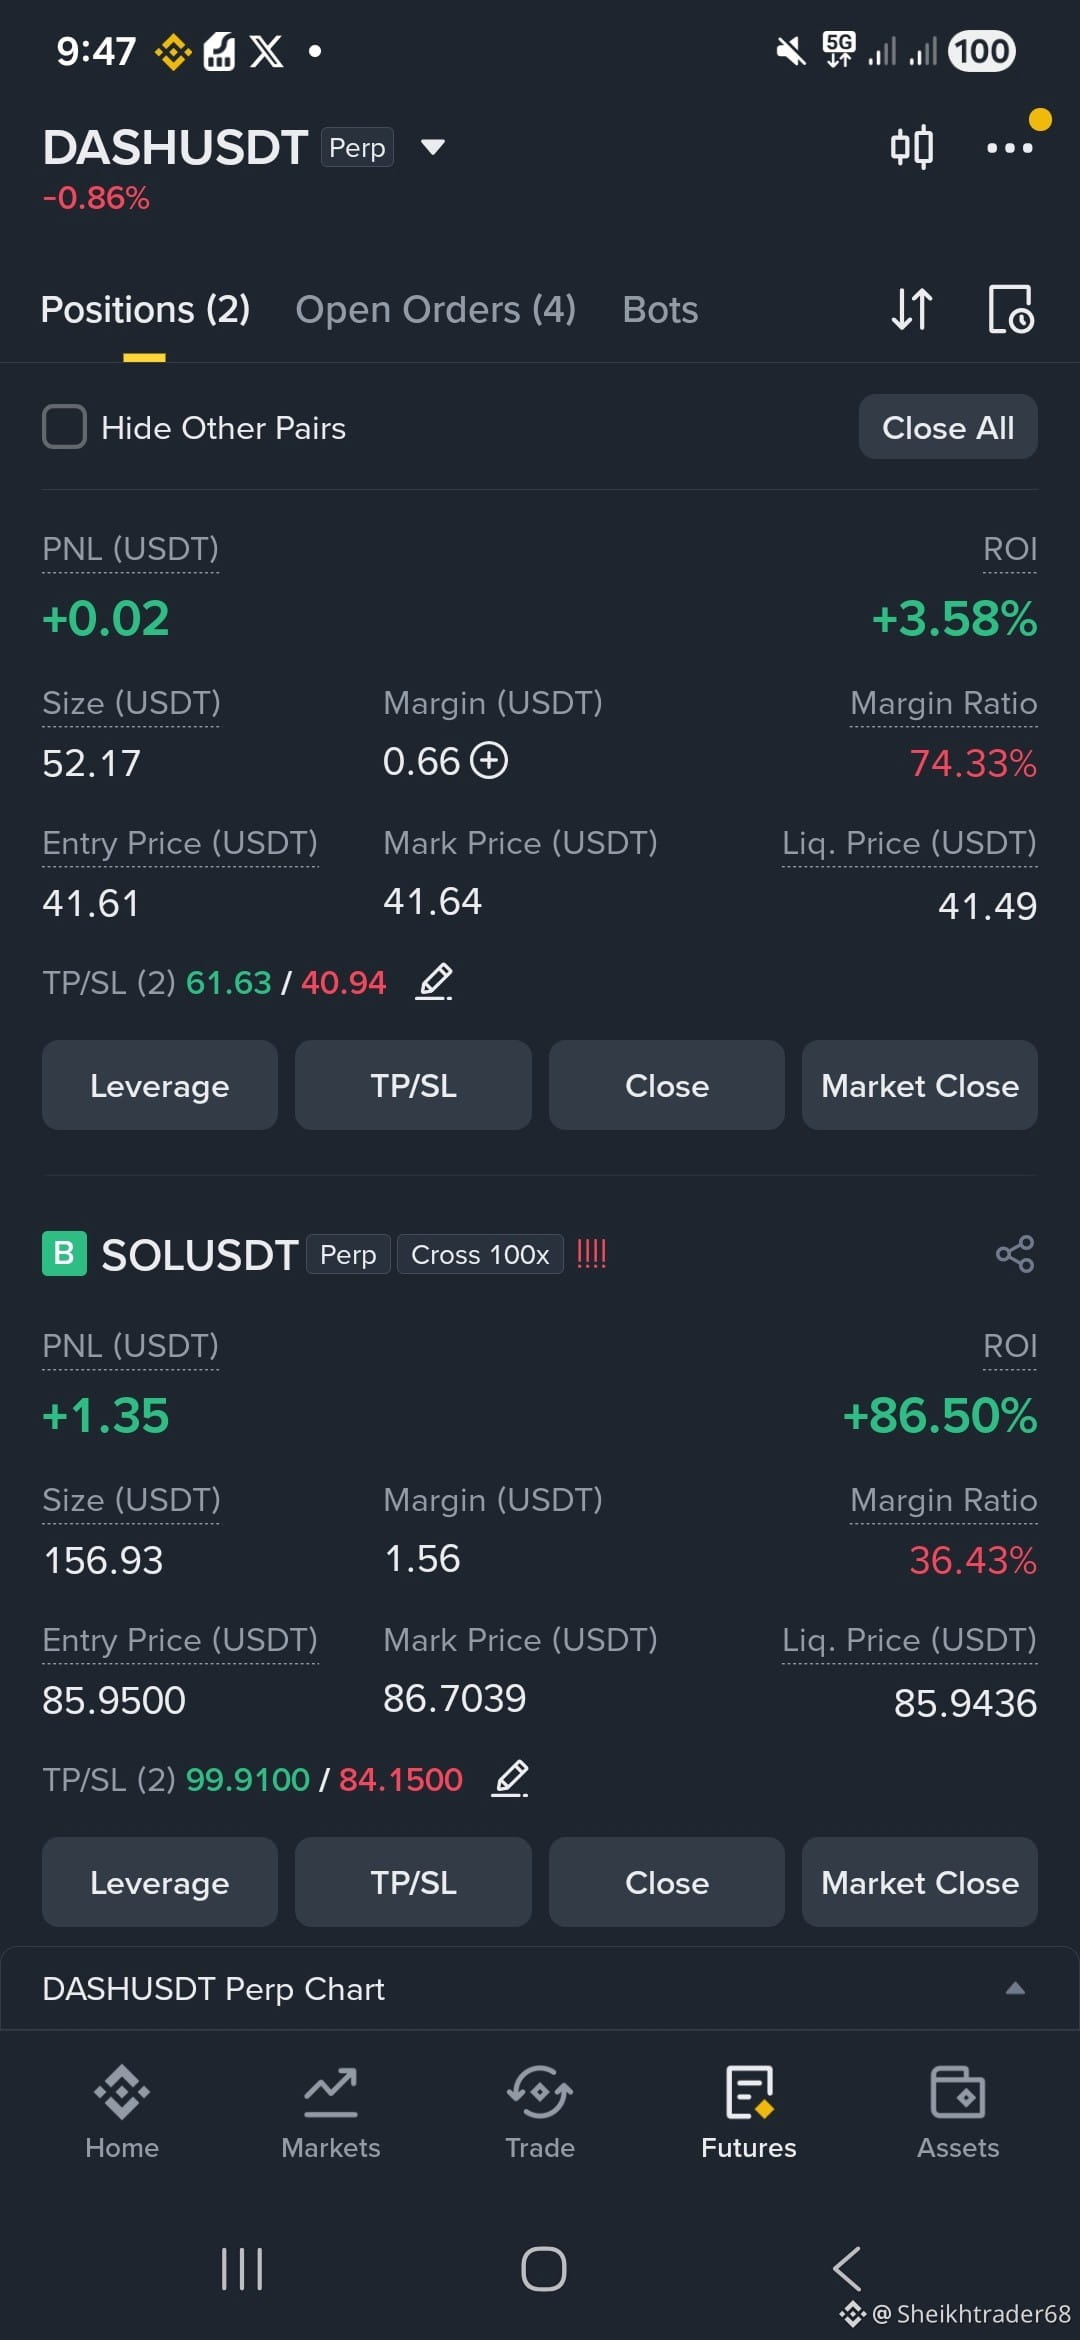Screen dimensions: 1080x2340
Task: Tap the sort positions arrows icon
Action: click(x=911, y=309)
